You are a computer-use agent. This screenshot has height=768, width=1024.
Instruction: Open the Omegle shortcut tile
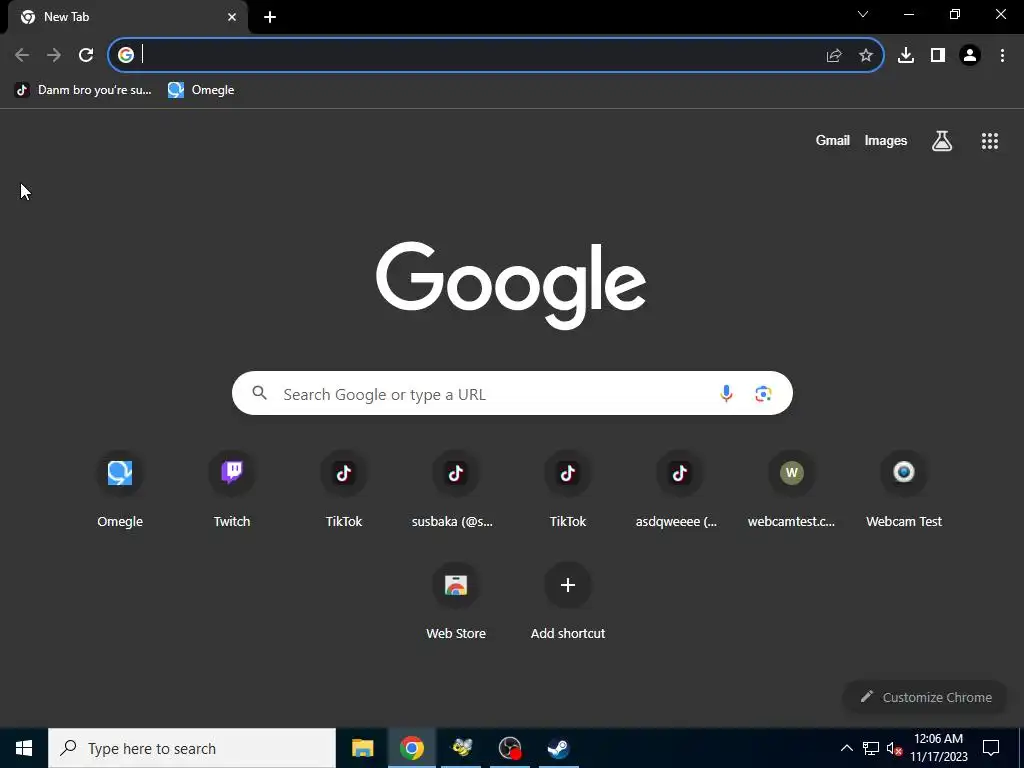(x=120, y=490)
